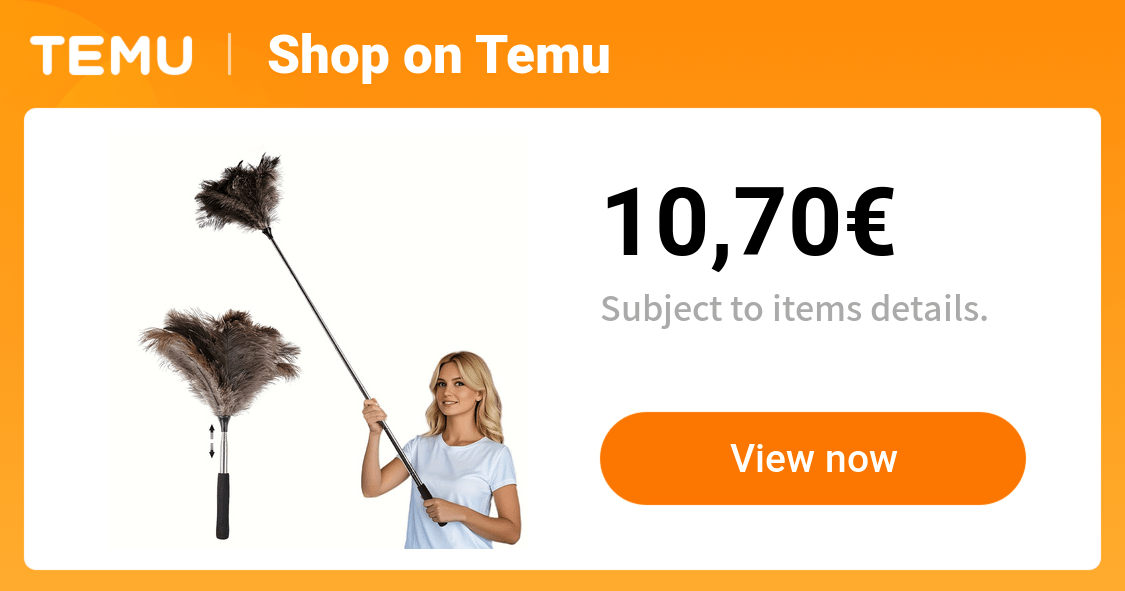Click the divider between logo and heading
Screen dimensions: 1125x591
(230, 55)
